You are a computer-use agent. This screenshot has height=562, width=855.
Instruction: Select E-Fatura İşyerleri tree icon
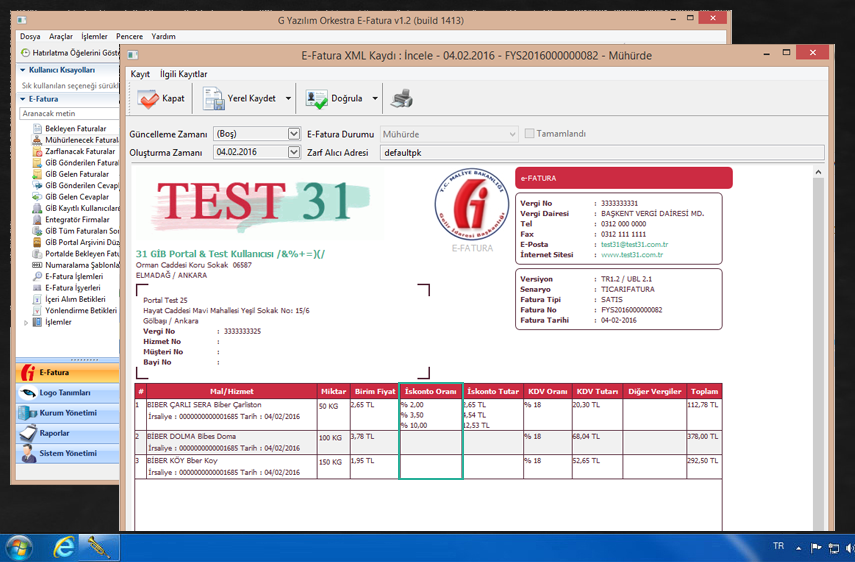click(x=37, y=288)
